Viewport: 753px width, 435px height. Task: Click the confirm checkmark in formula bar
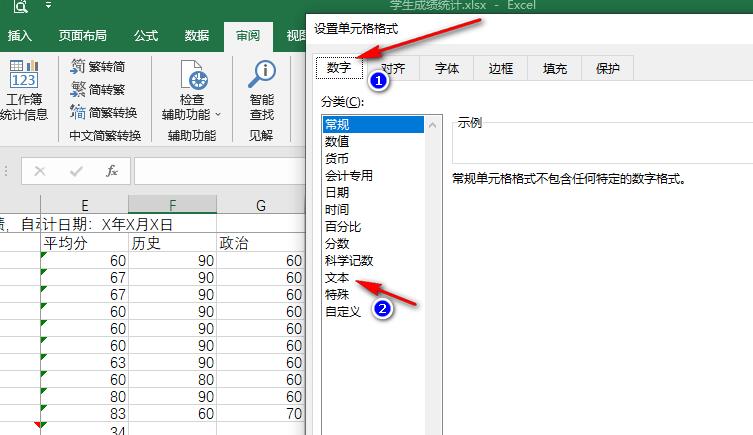coord(76,171)
